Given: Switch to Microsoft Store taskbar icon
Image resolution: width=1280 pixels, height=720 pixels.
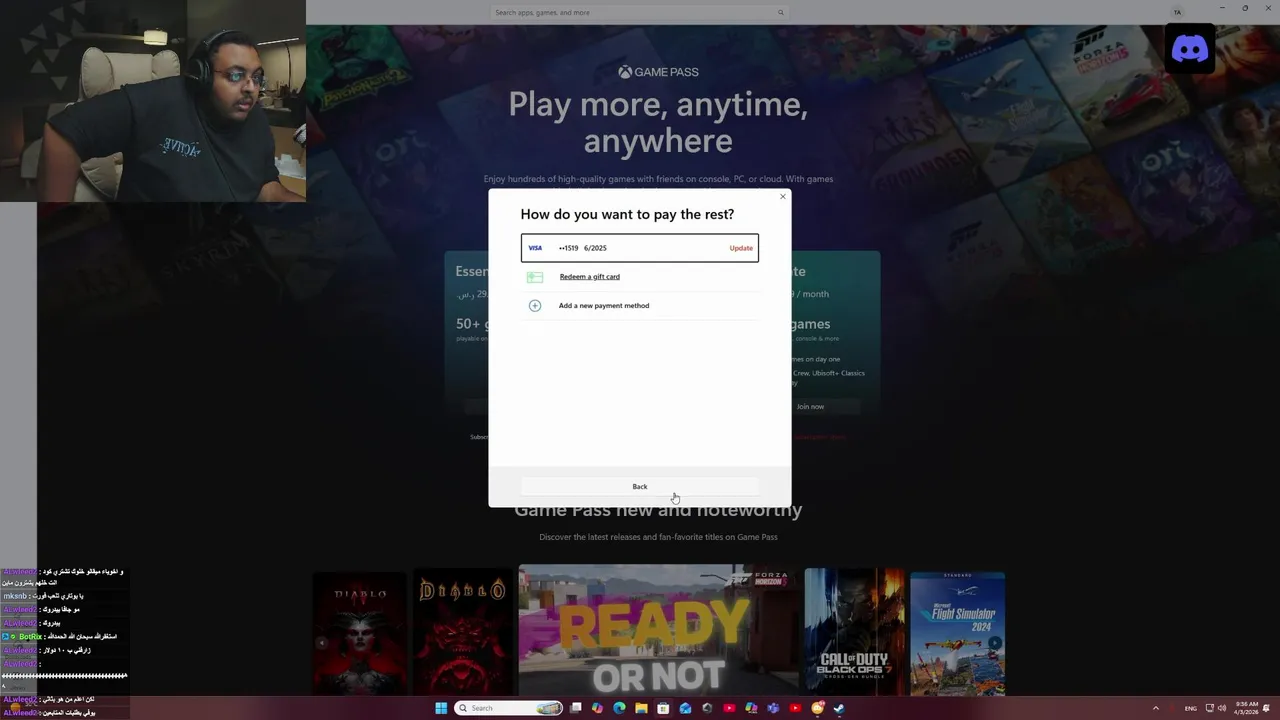Looking at the screenshot, I should pyautogui.click(x=663, y=708).
